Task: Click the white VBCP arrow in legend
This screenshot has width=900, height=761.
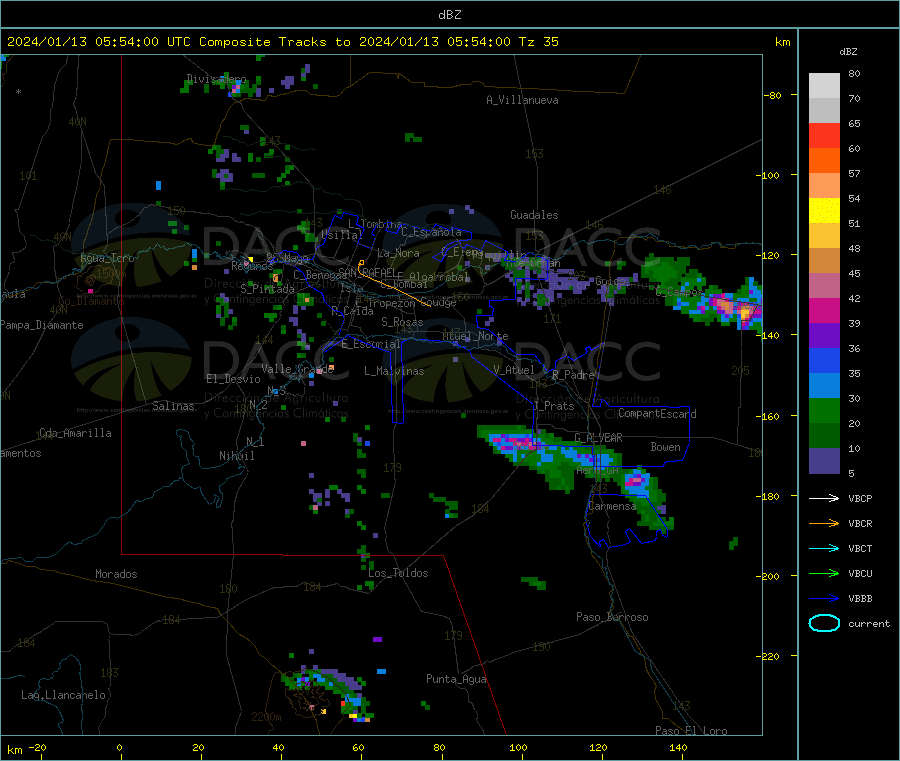Action: [x=824, y=498]
